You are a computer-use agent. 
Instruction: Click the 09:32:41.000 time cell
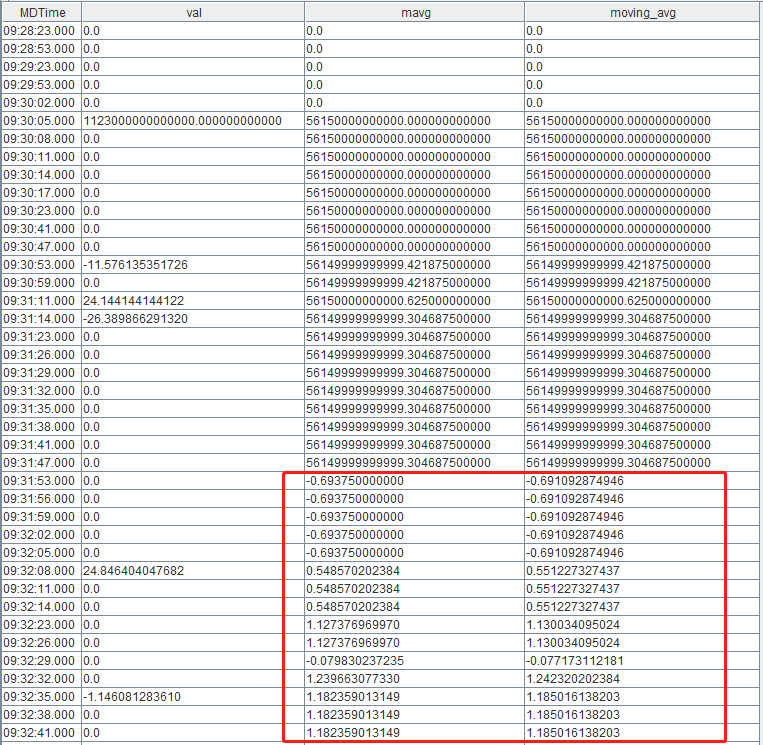click(x=41, y=733)
